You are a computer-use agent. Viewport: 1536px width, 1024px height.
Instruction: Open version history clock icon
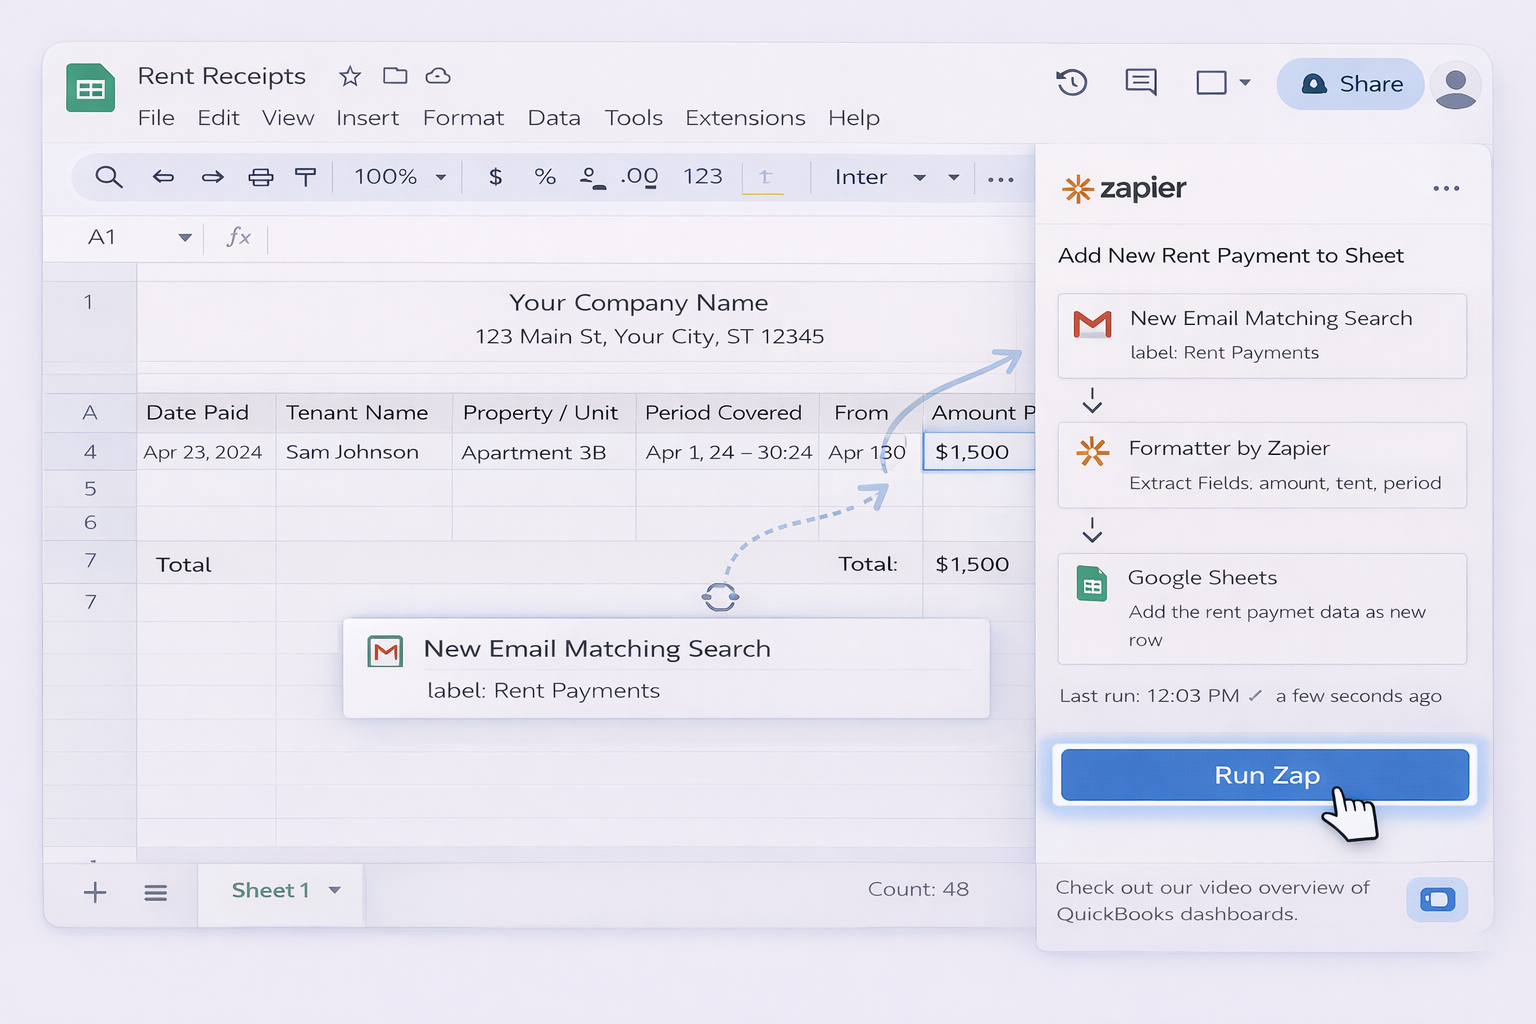1072,82
